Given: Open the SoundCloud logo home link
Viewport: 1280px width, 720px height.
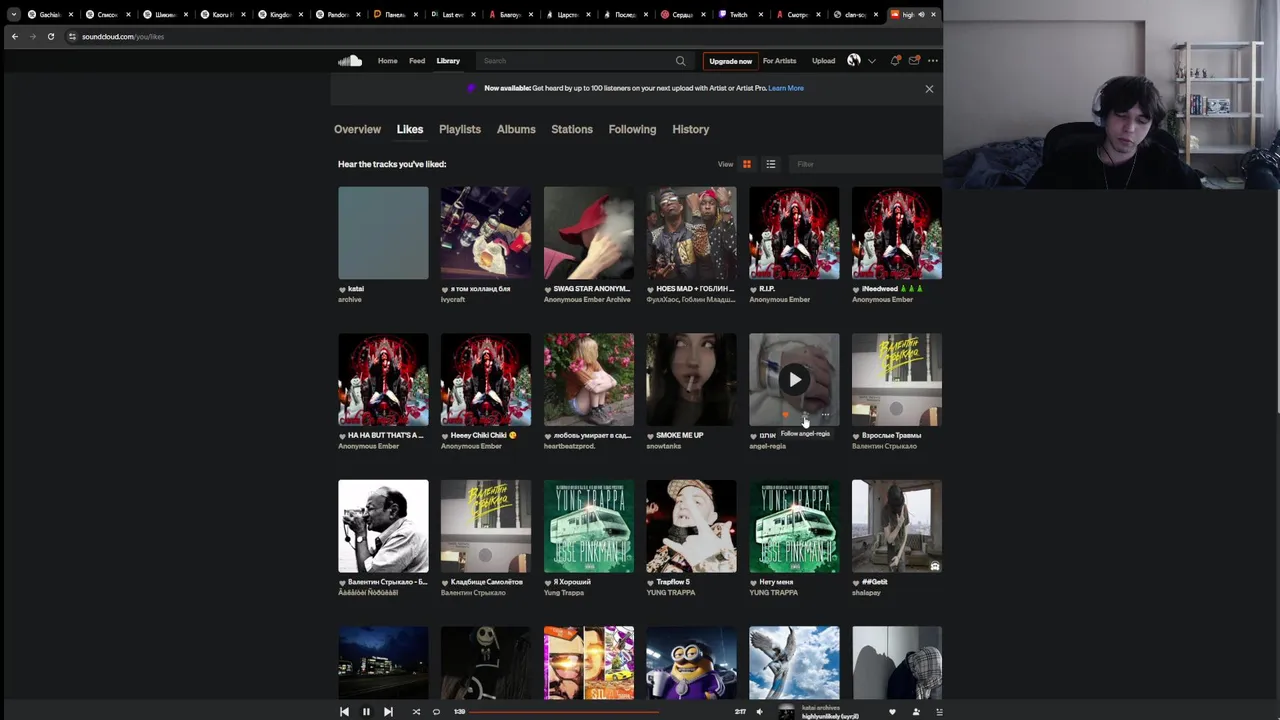Looking at the screenshot, I should tap(349, 61).
